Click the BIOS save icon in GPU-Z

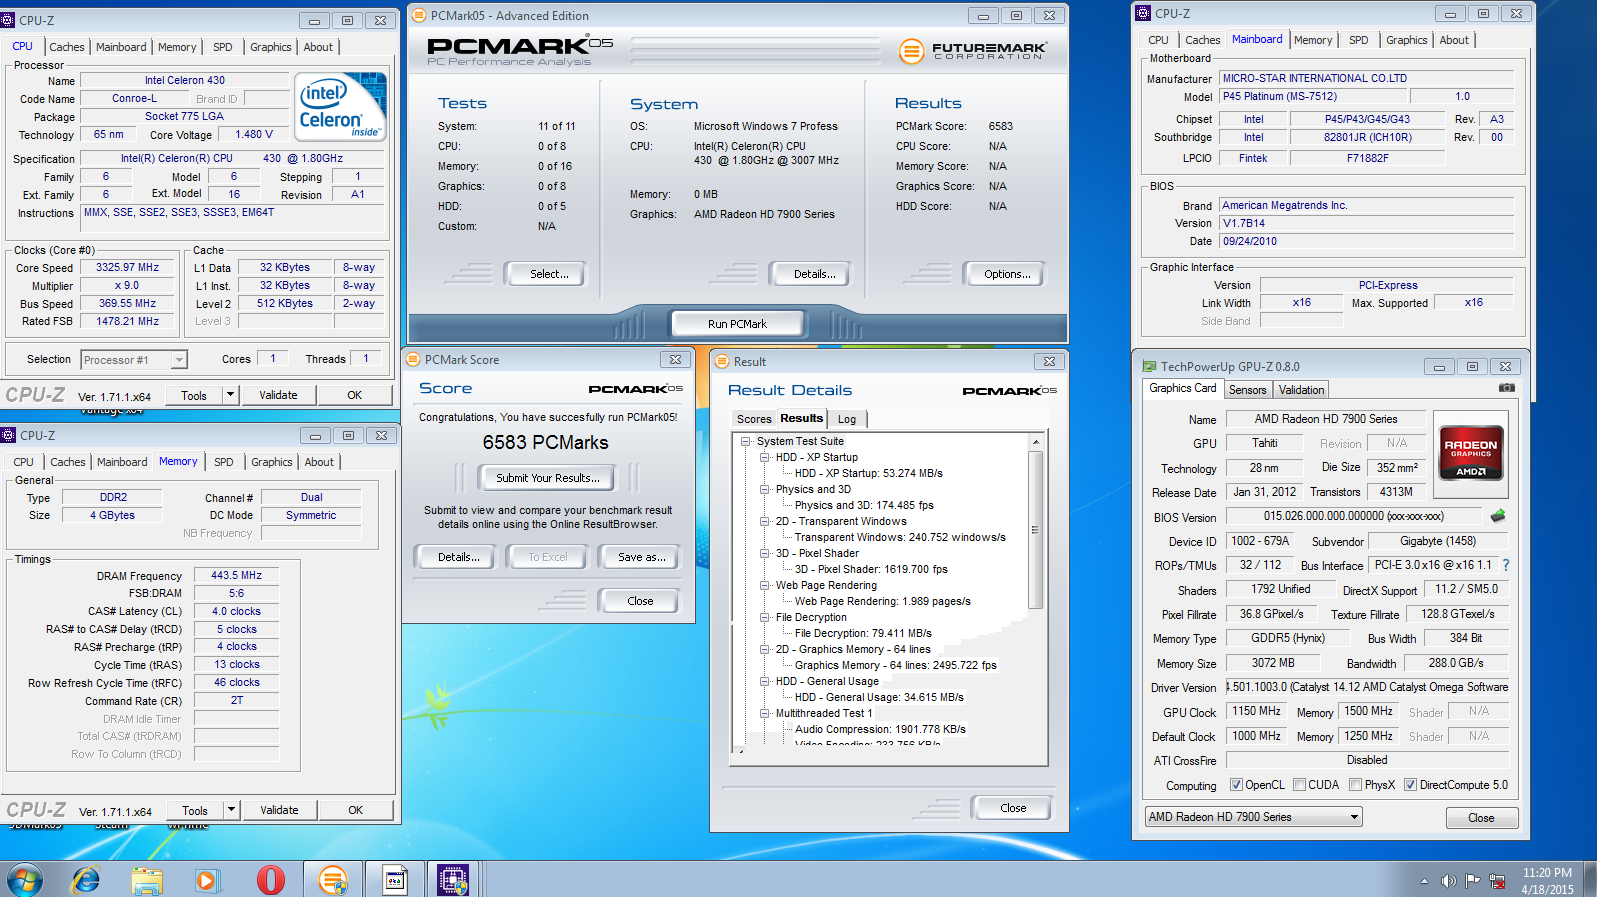[x=1498, y=516]
